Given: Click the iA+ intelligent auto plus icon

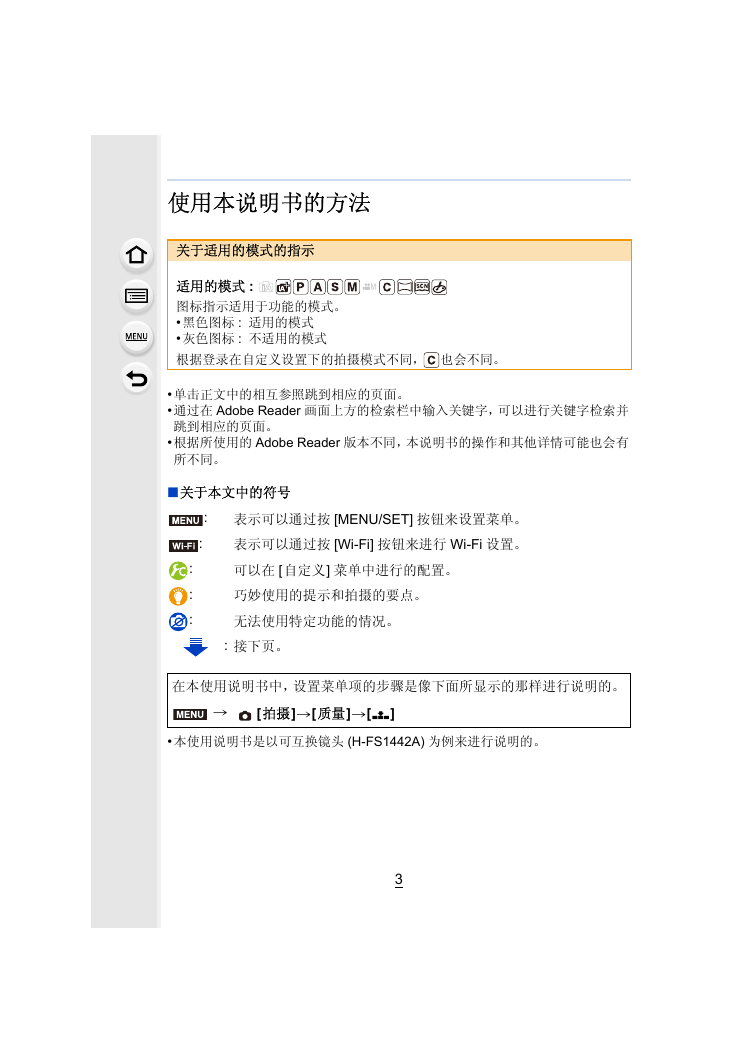Looking at the screenshot, I should 283,287.
